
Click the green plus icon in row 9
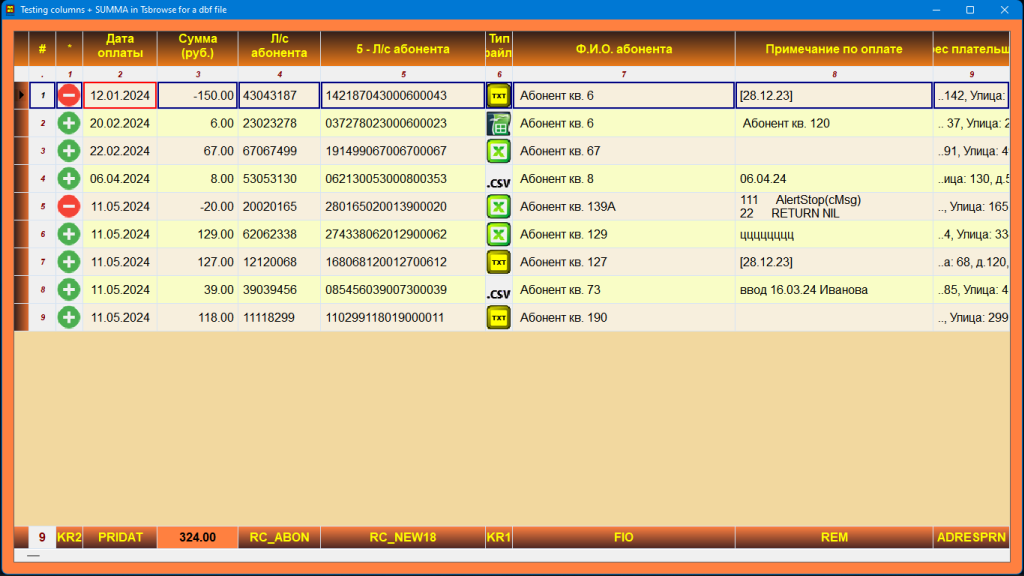(69, 317)
